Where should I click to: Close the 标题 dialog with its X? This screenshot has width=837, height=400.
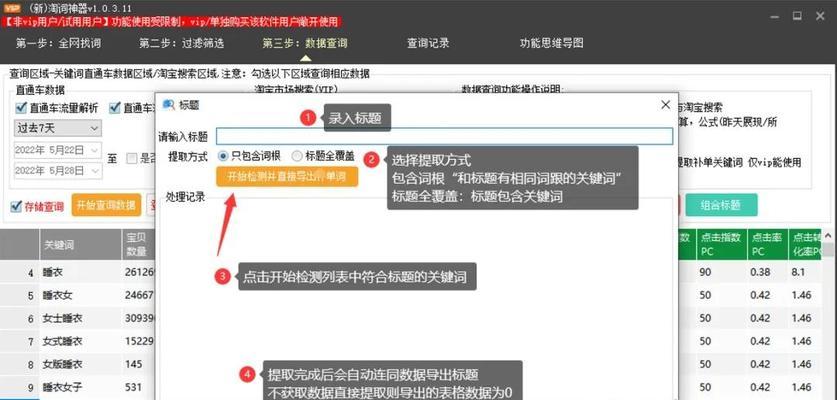(665, 105)
